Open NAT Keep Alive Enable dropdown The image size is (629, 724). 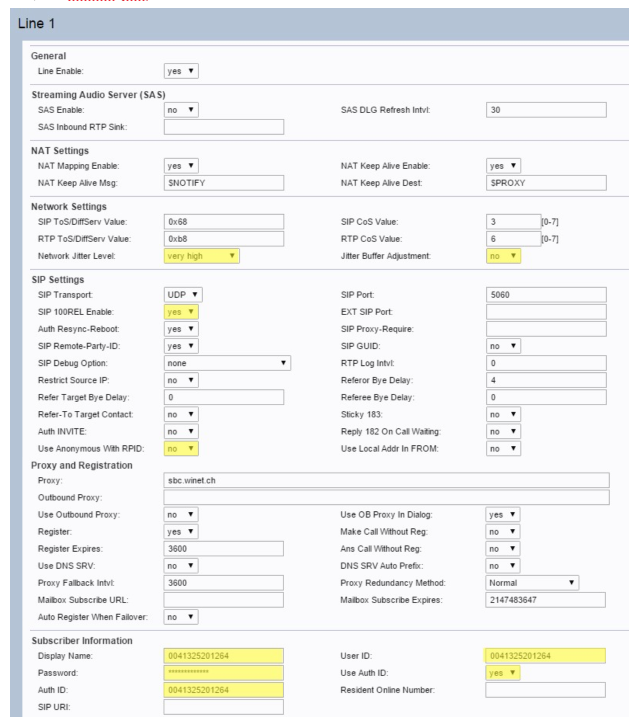point(503,166)
